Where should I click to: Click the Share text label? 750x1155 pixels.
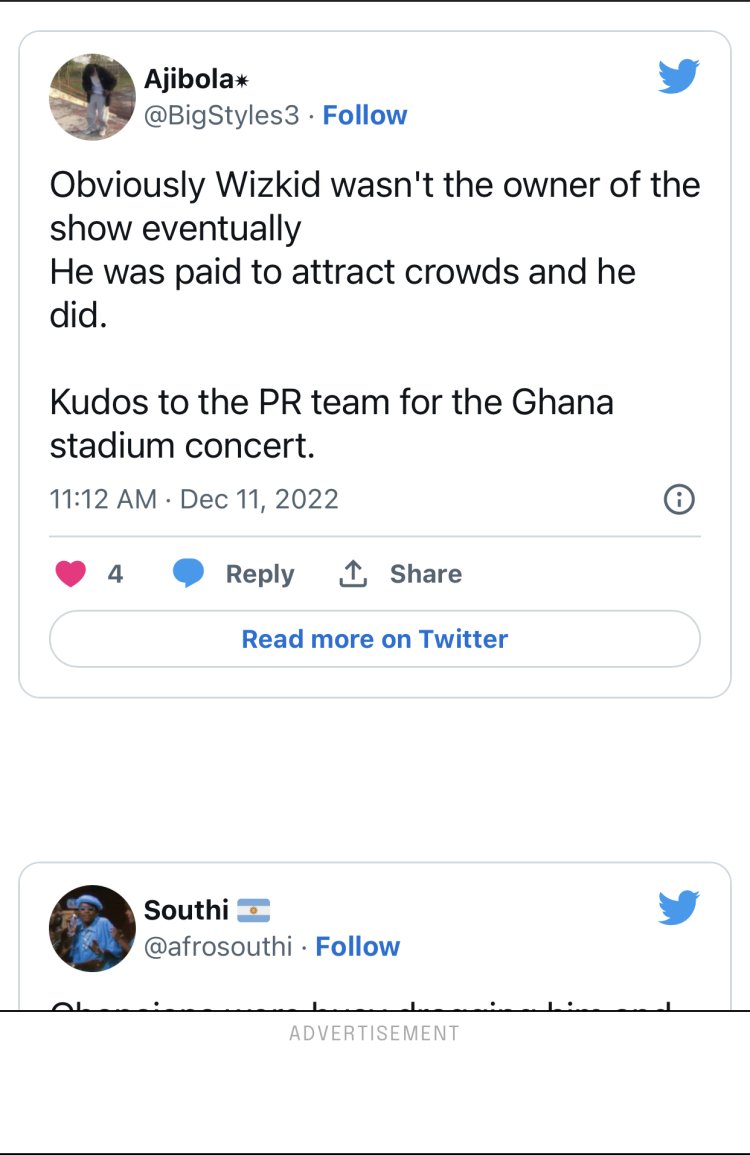click(425, 574)
